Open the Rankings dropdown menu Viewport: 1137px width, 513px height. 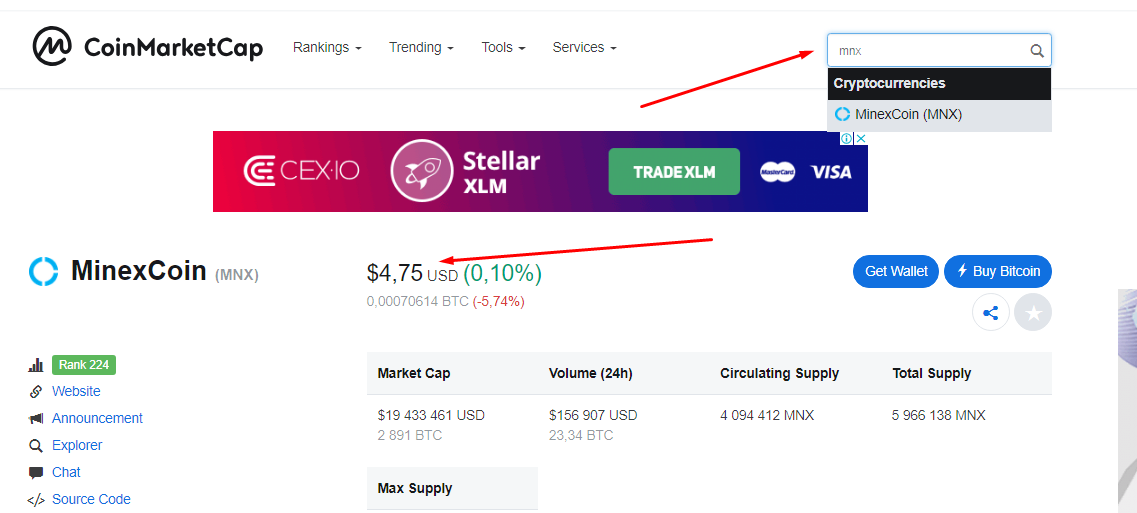pos(327,48)
